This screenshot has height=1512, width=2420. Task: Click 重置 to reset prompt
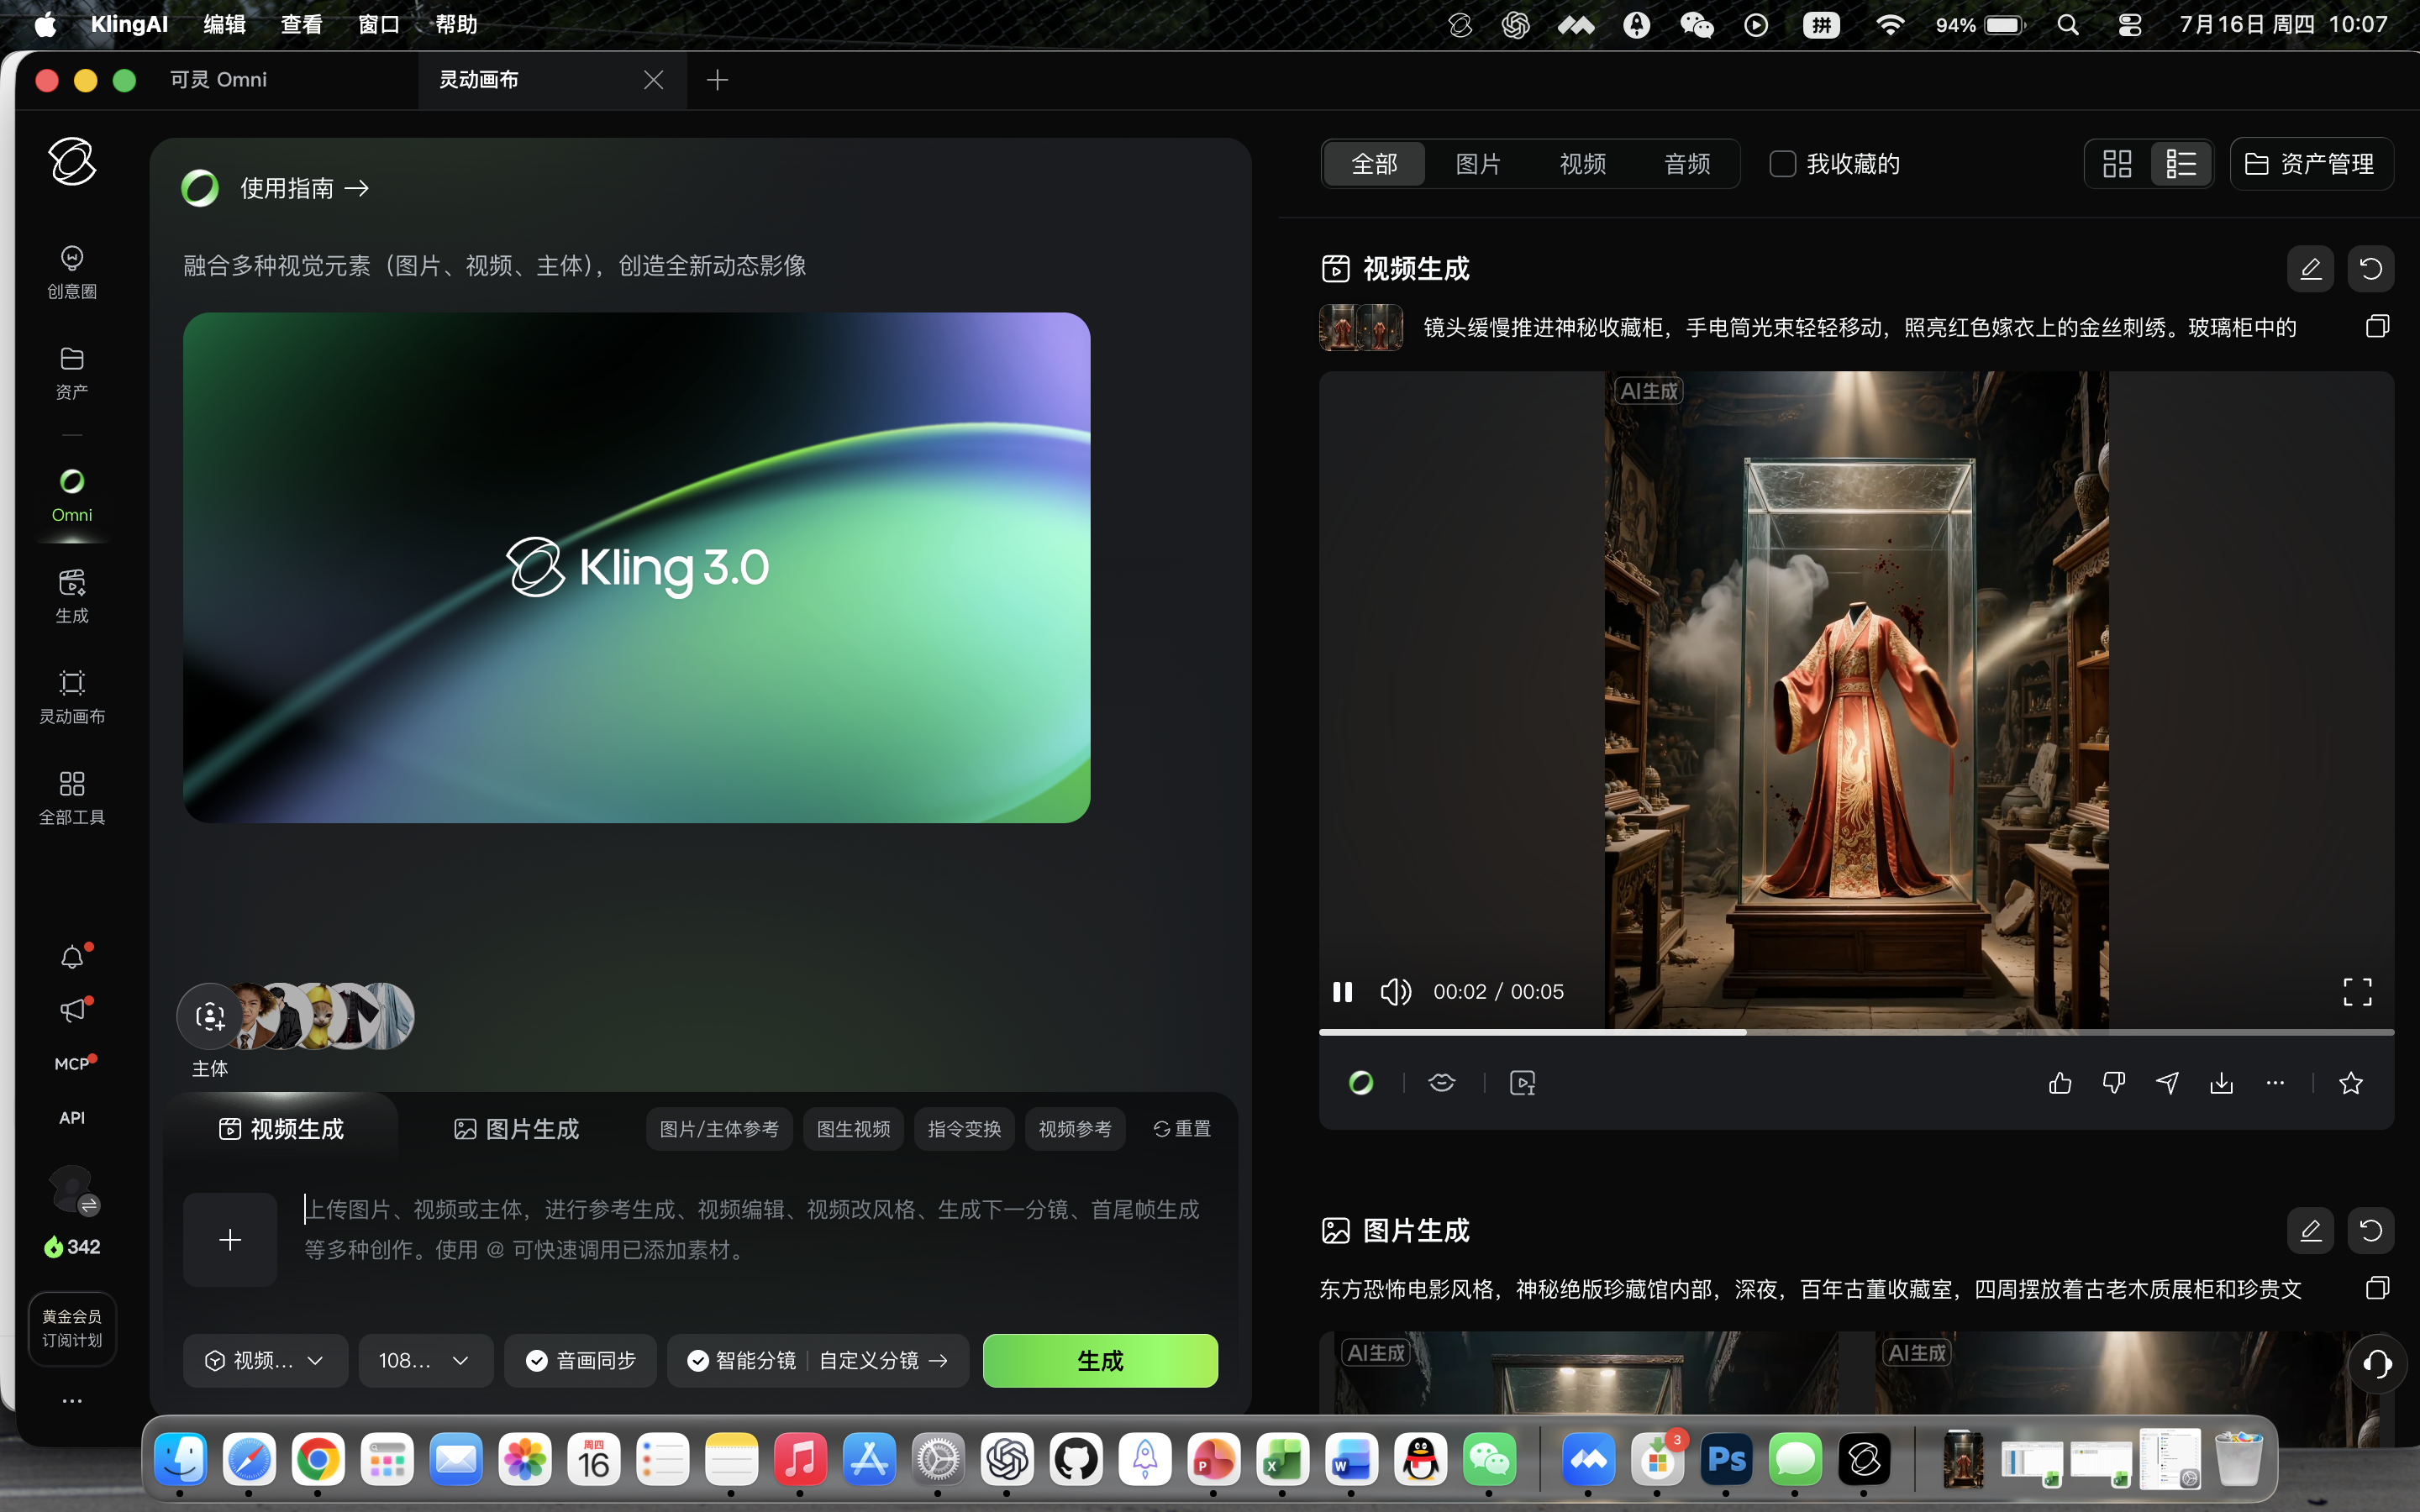1182,1129
